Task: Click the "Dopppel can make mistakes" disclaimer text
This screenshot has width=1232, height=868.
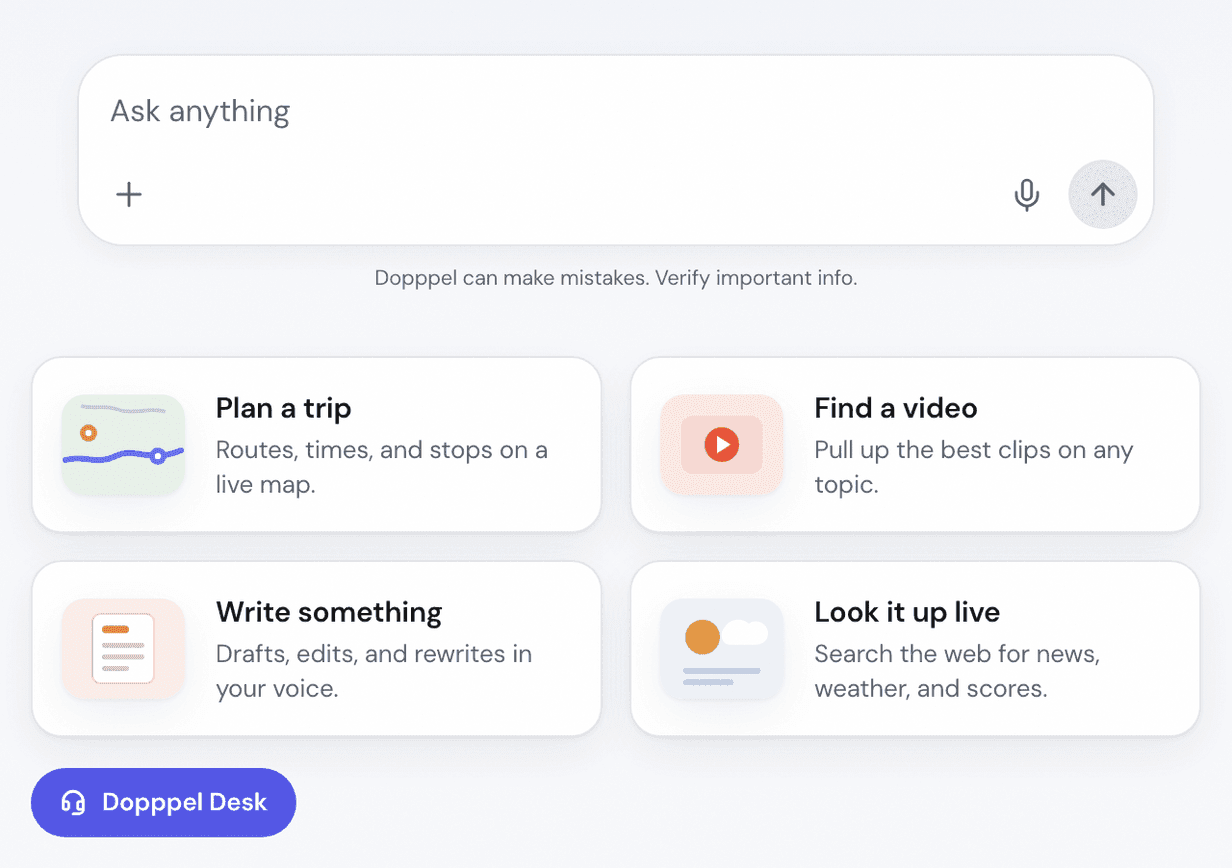Action: pos(616,278)
